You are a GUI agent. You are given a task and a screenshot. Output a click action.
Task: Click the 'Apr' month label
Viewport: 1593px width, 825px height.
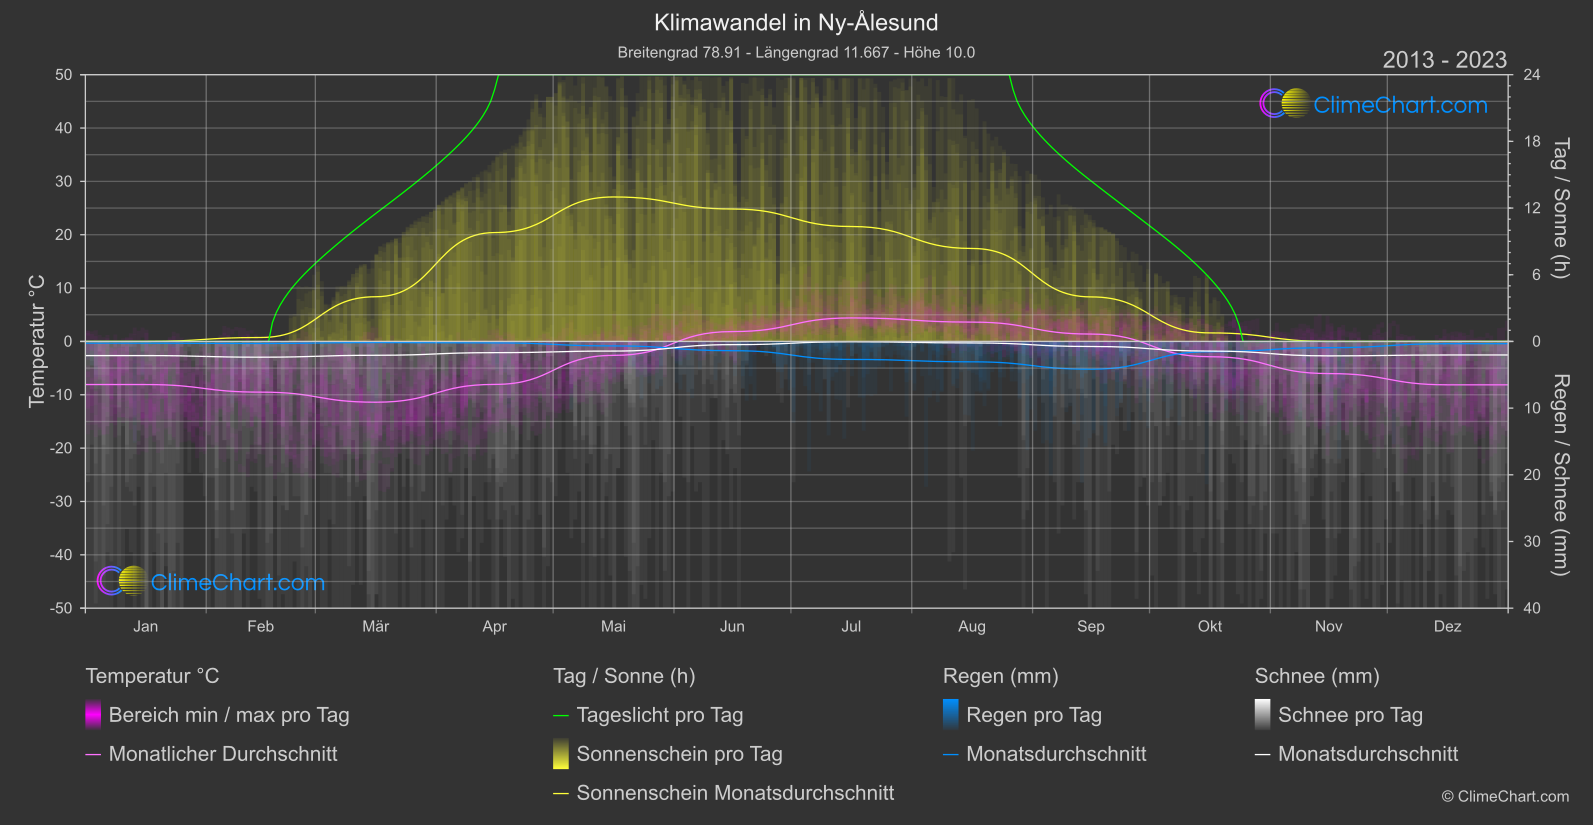pyautogui.click(x=495, y=626)
